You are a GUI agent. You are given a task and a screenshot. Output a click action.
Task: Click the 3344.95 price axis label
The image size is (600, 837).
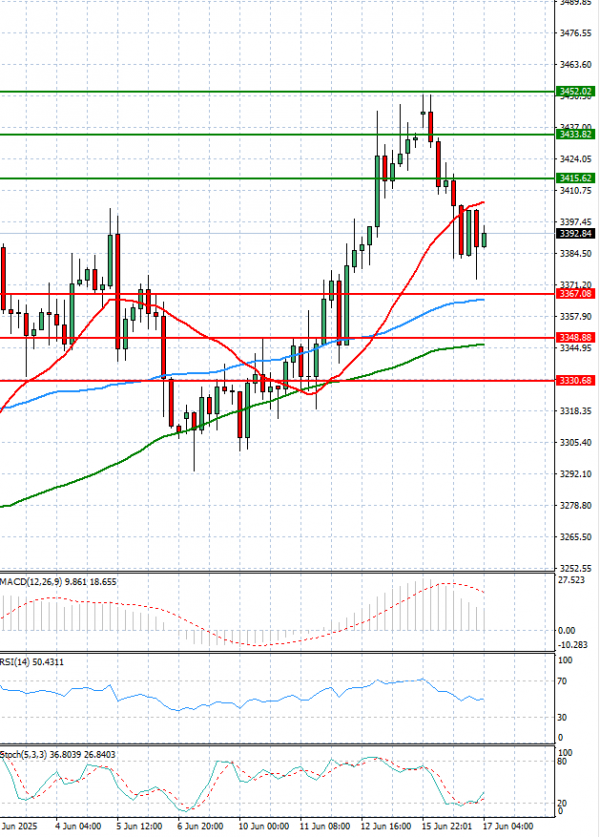click(575, 348)
